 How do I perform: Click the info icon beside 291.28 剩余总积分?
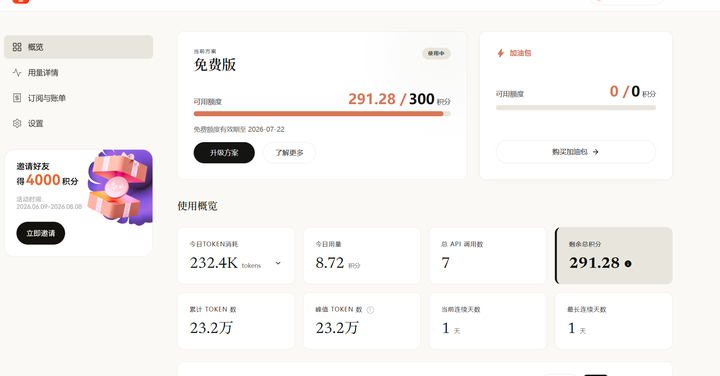628,264
